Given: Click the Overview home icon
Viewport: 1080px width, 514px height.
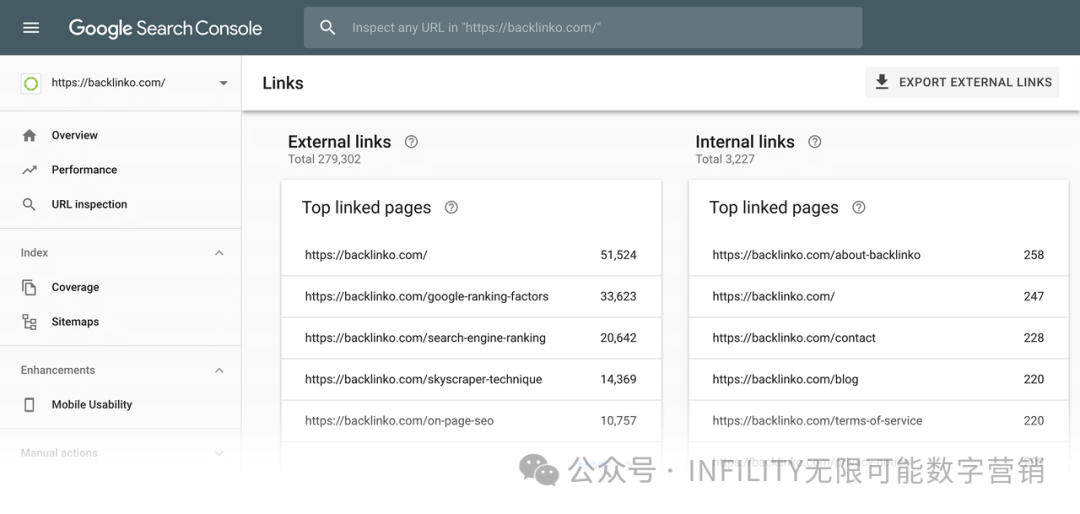Looking at the screenshot, I should click(29, 135).
